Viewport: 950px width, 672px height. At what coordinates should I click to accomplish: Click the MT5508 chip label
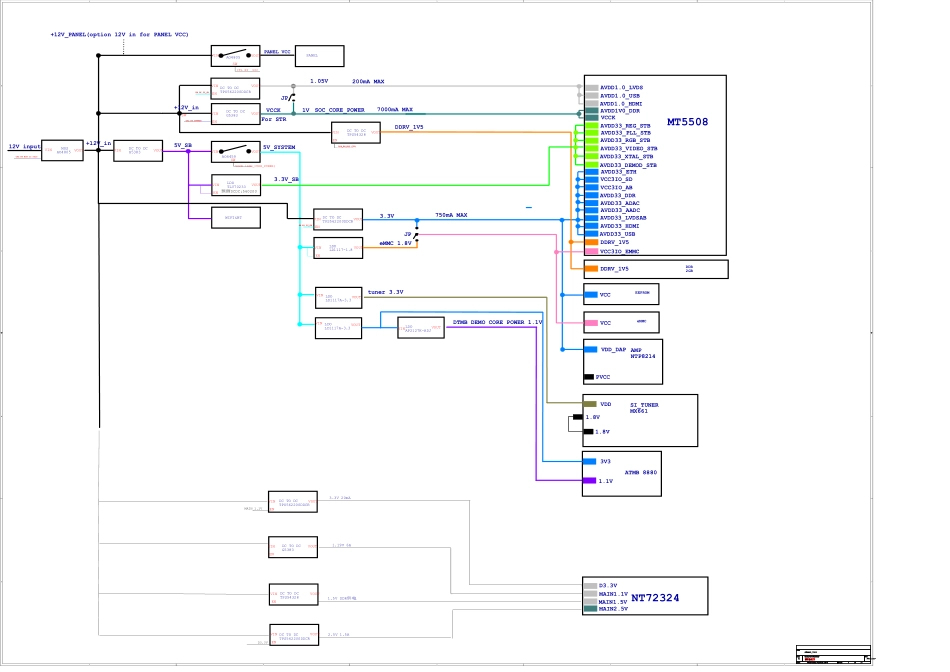pos(687,122)
